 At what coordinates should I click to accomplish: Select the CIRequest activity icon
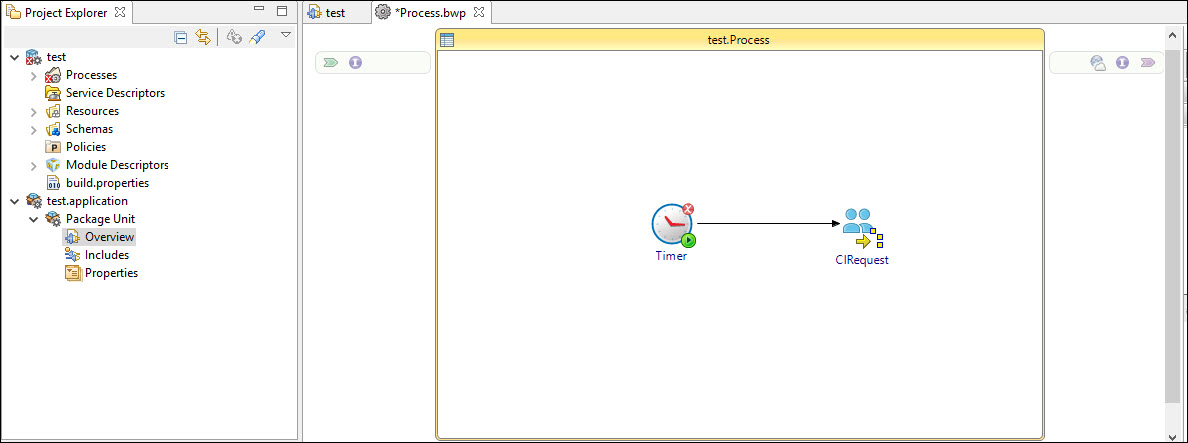coord(861,228)
